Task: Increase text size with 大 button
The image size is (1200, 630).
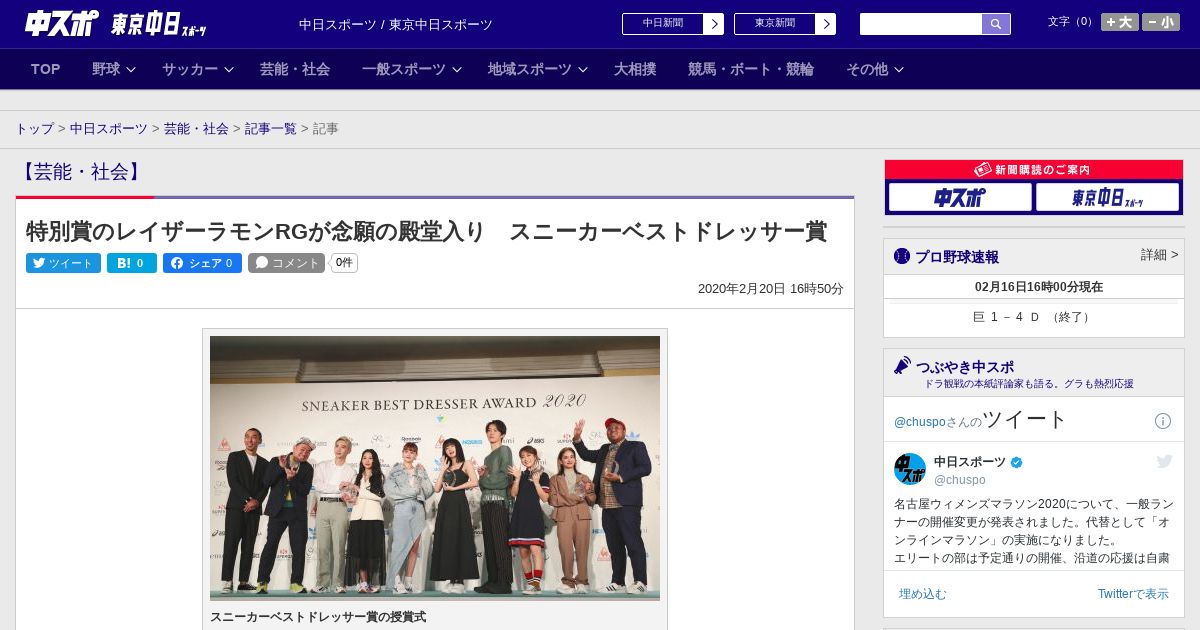Action: (1119, 22)
